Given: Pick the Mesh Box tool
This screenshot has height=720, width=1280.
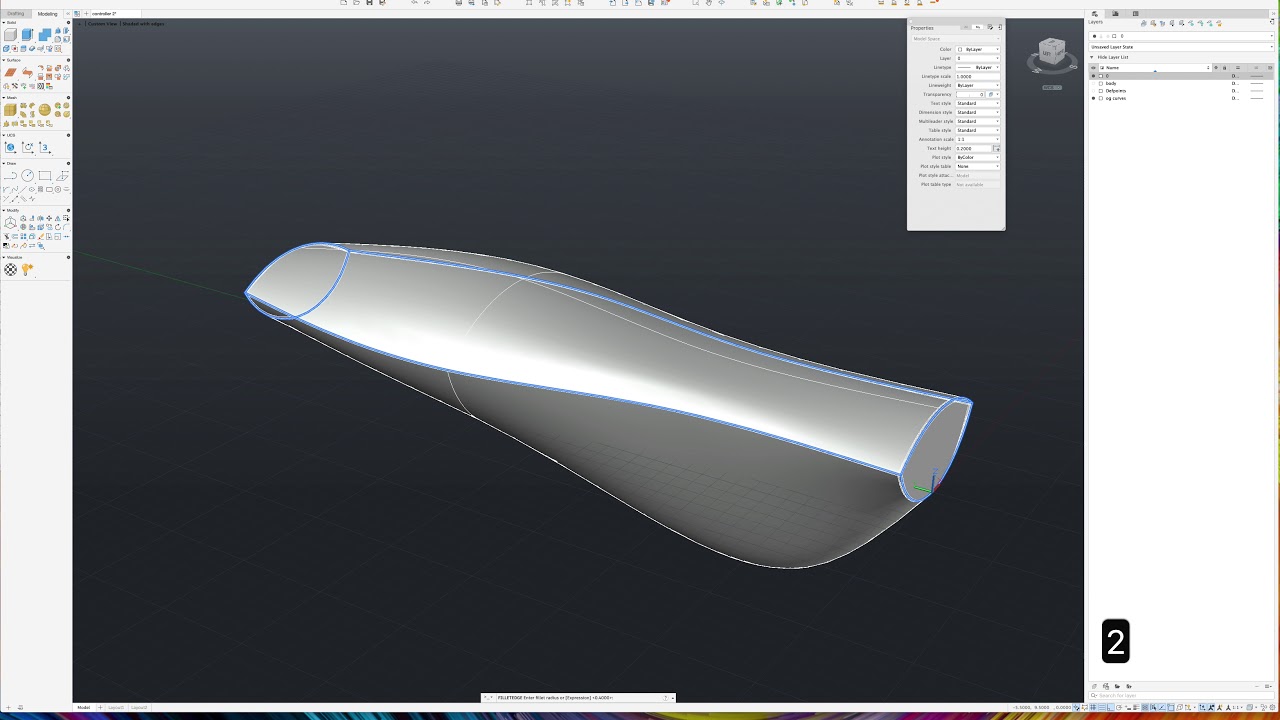Looking at the screenshot, I should (x=10, y=109).
